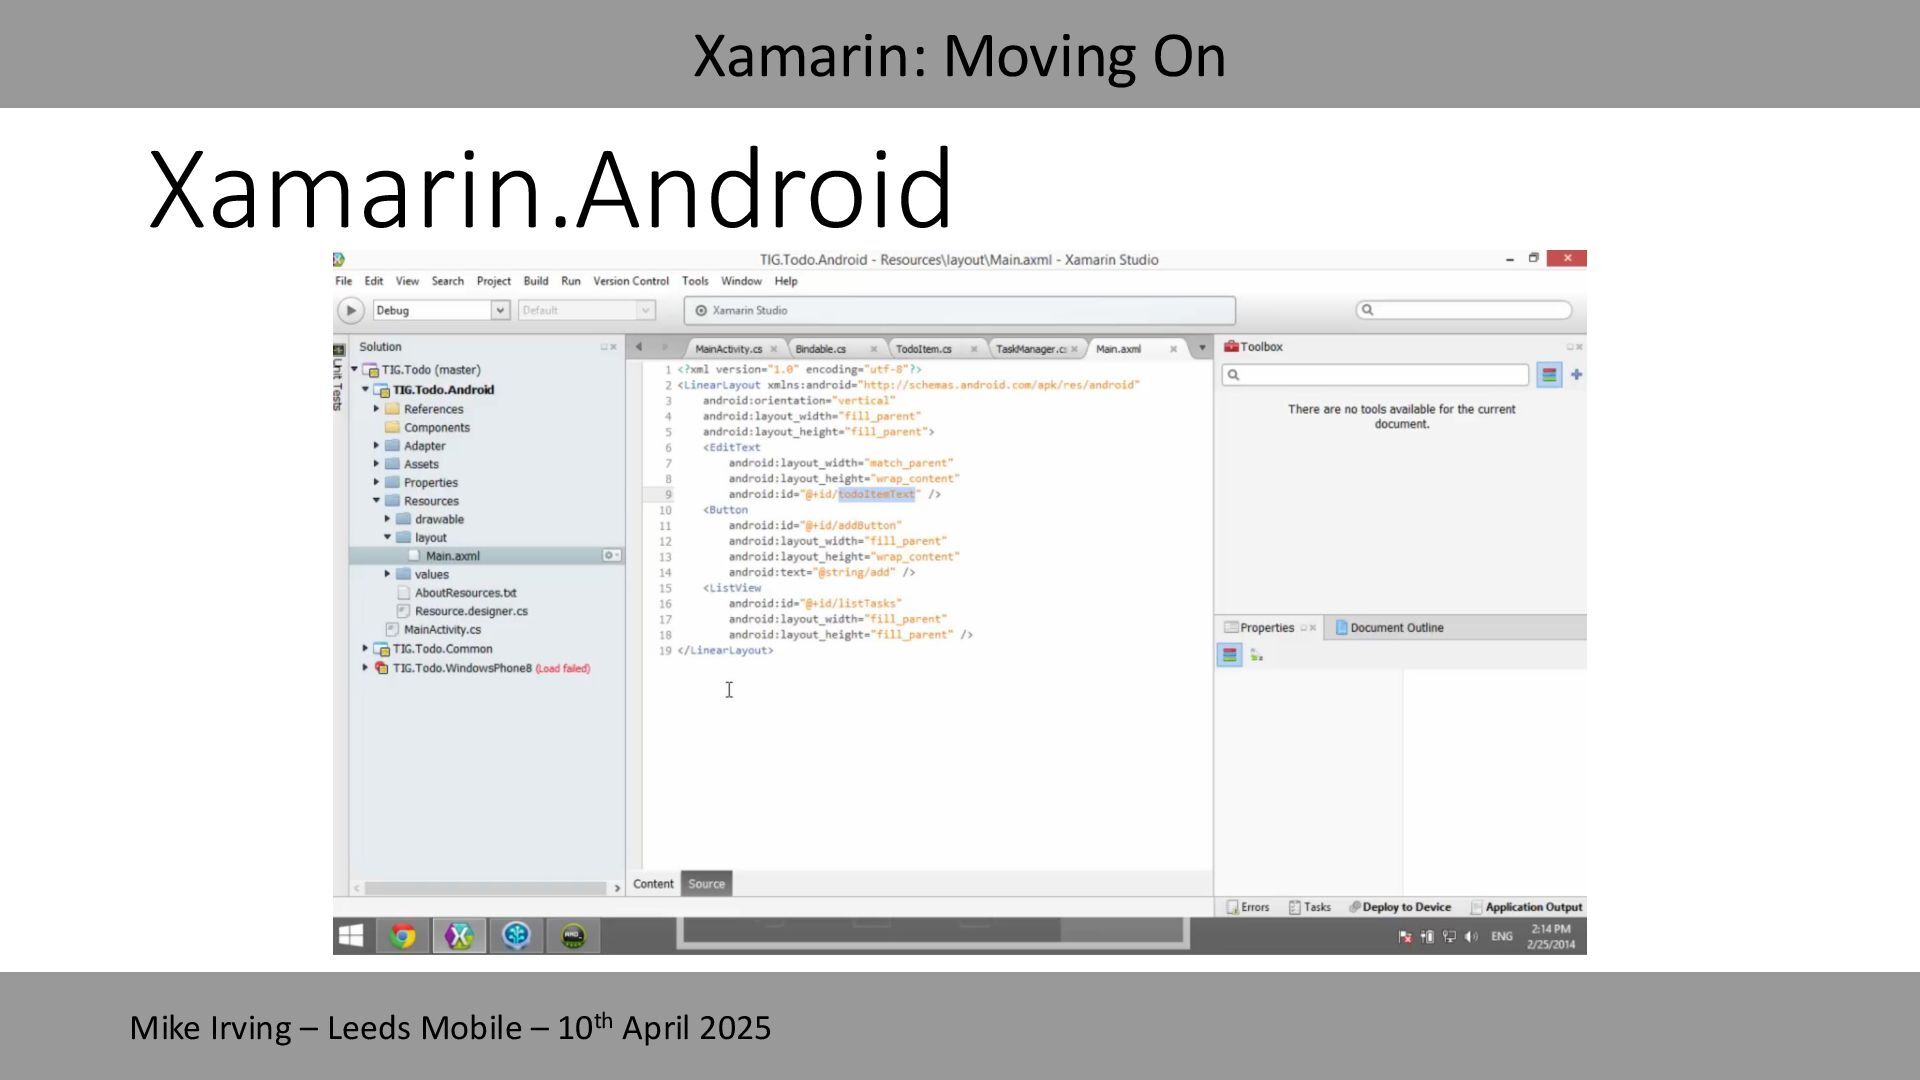Switch to the TodoItem.cs tab
The image size is (1920, 1080).
[924, 349]
